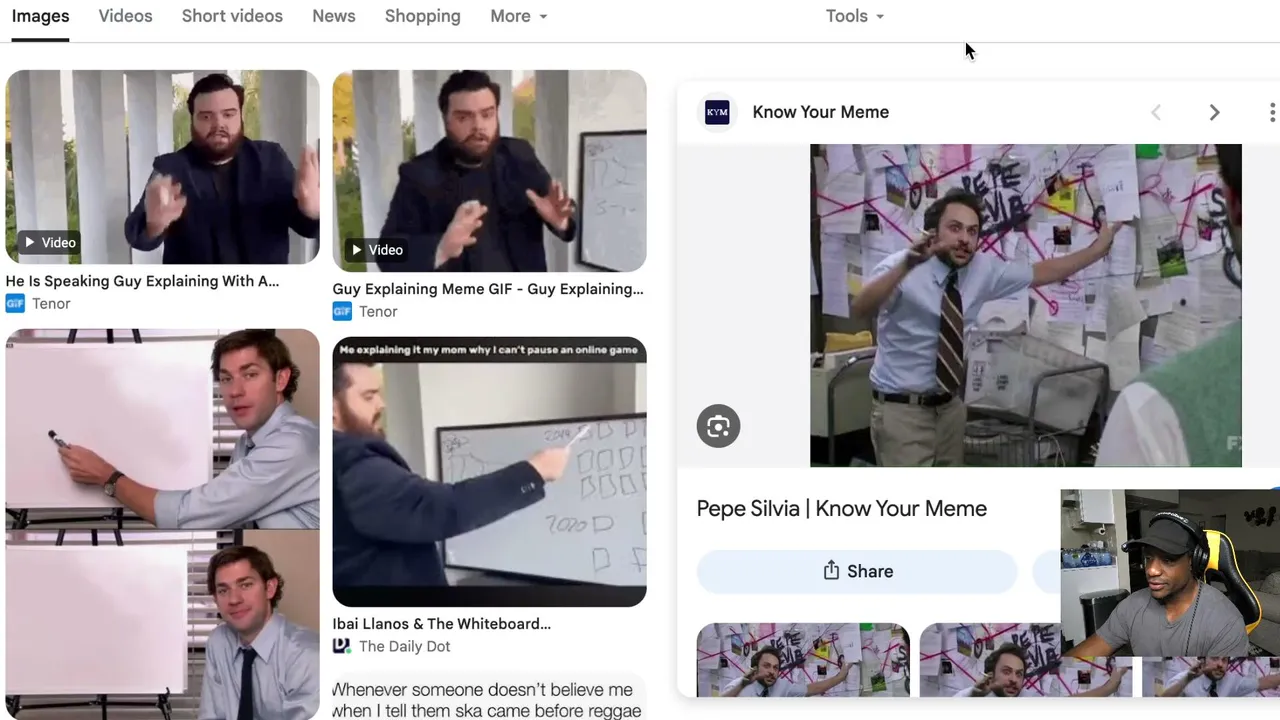Open the News tab
1280x720 pixels.
tap(334, 16)
